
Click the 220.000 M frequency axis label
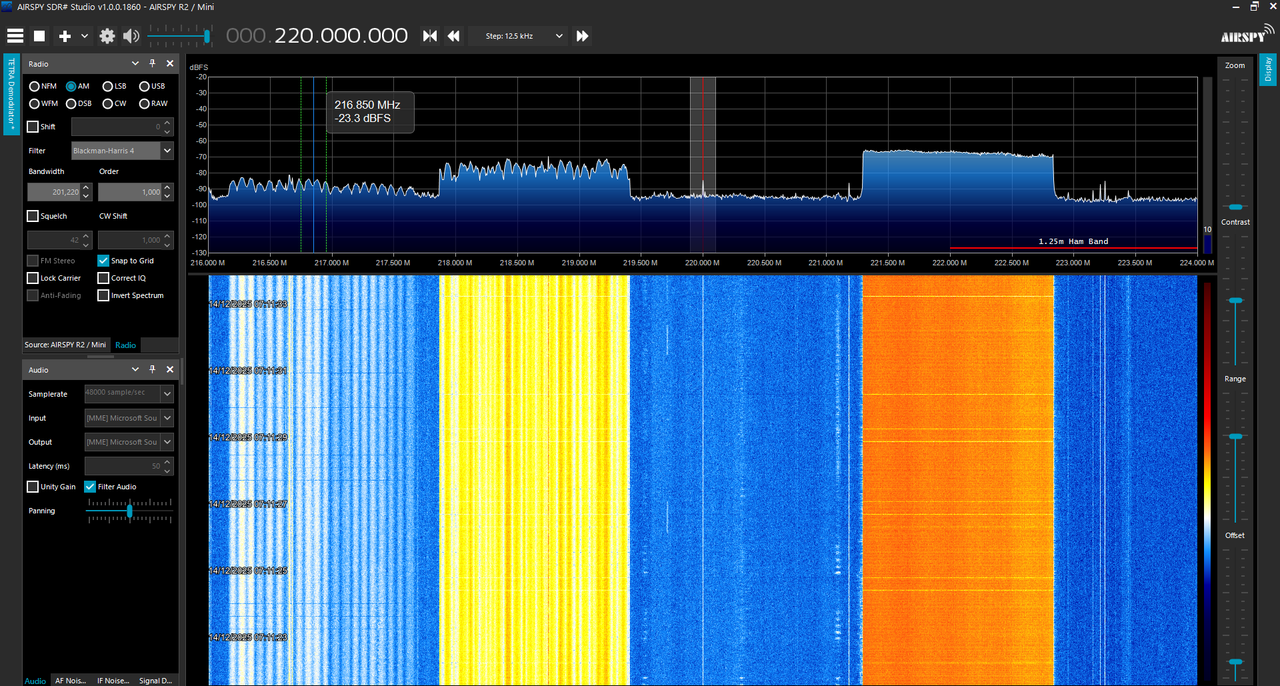[702, 263]
